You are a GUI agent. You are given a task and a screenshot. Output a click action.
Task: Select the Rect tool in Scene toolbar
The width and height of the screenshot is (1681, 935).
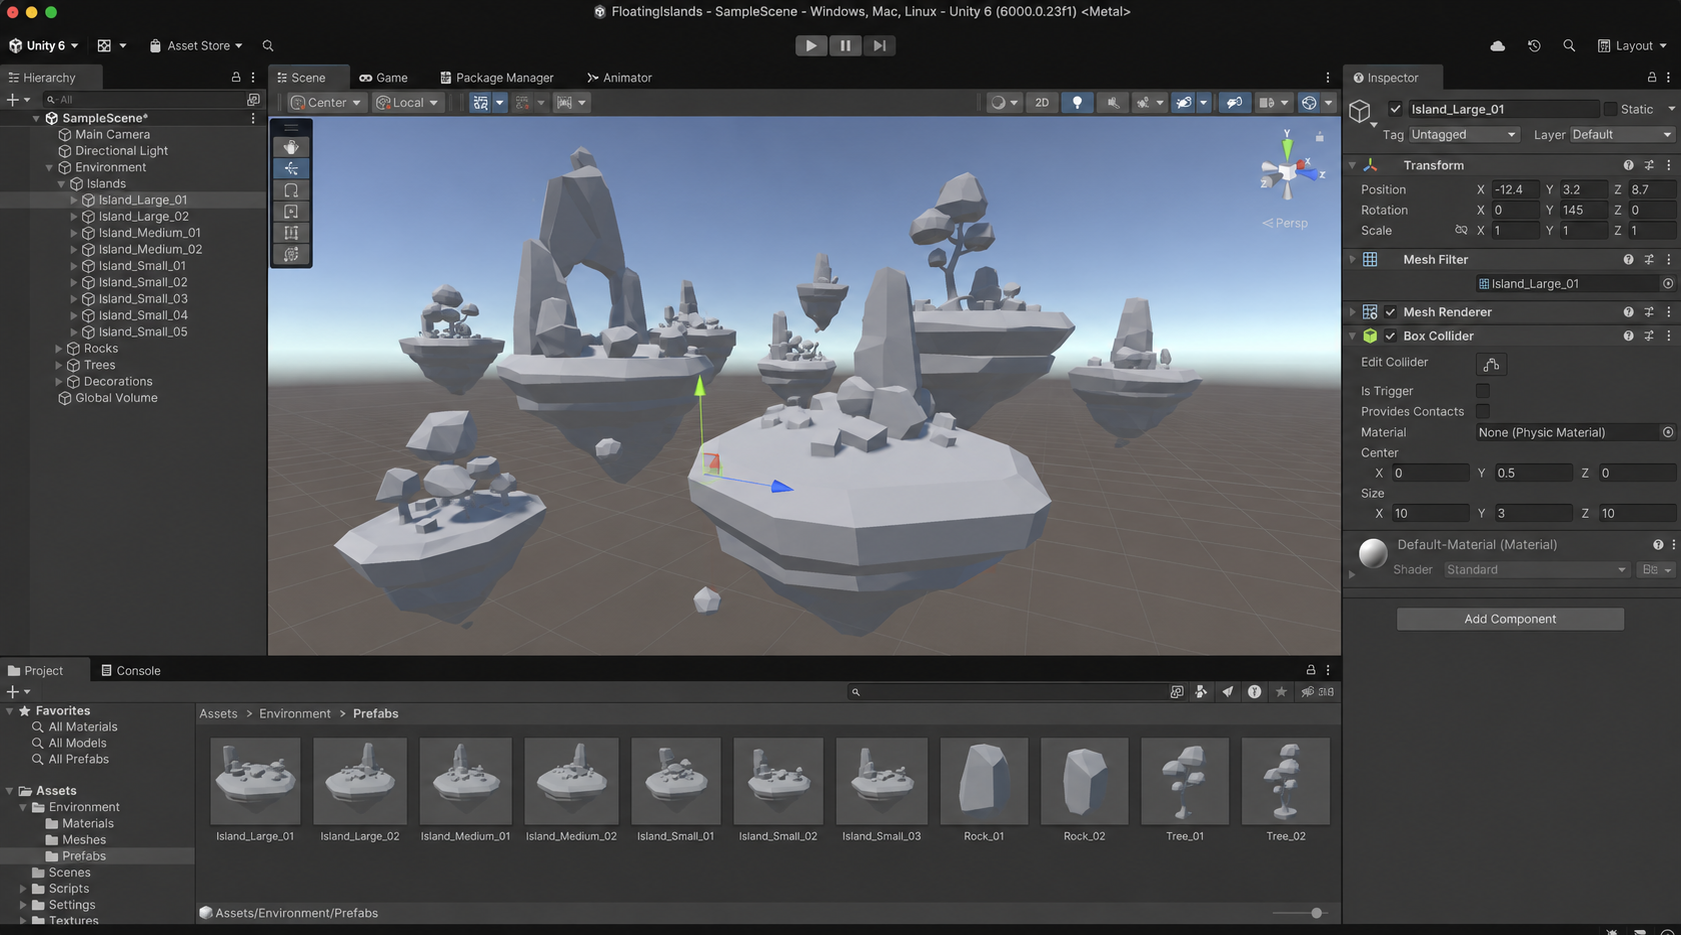coord(291,233)
